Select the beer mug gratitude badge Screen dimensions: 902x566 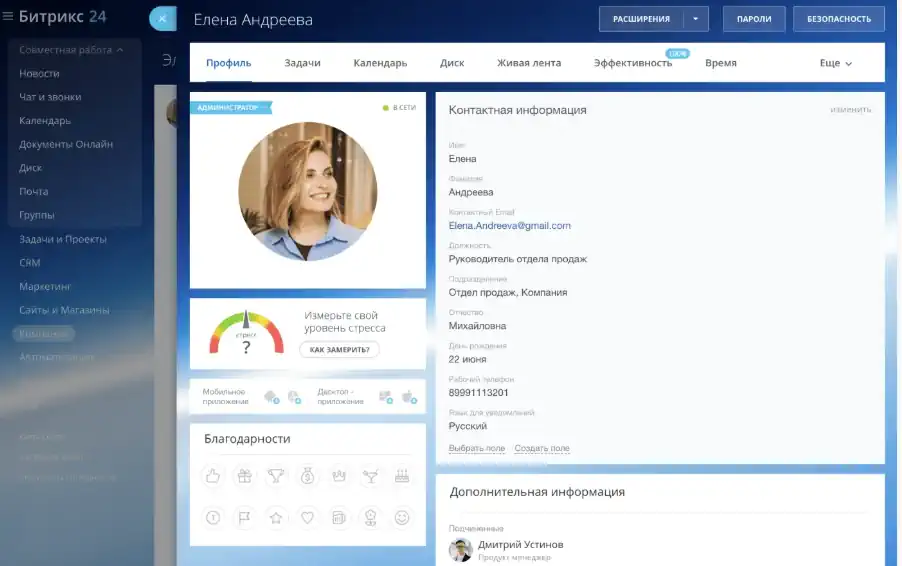pyautogui.click(x=339, y=518)
